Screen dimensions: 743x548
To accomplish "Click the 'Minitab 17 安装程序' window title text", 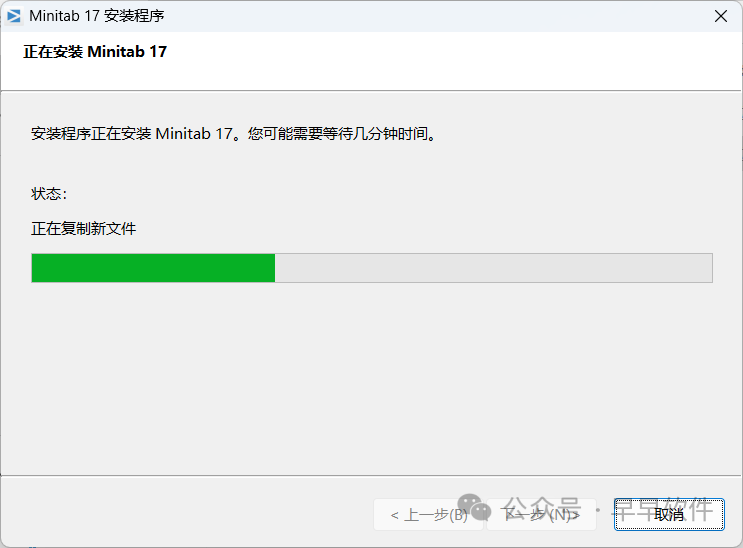I will 97,16.
